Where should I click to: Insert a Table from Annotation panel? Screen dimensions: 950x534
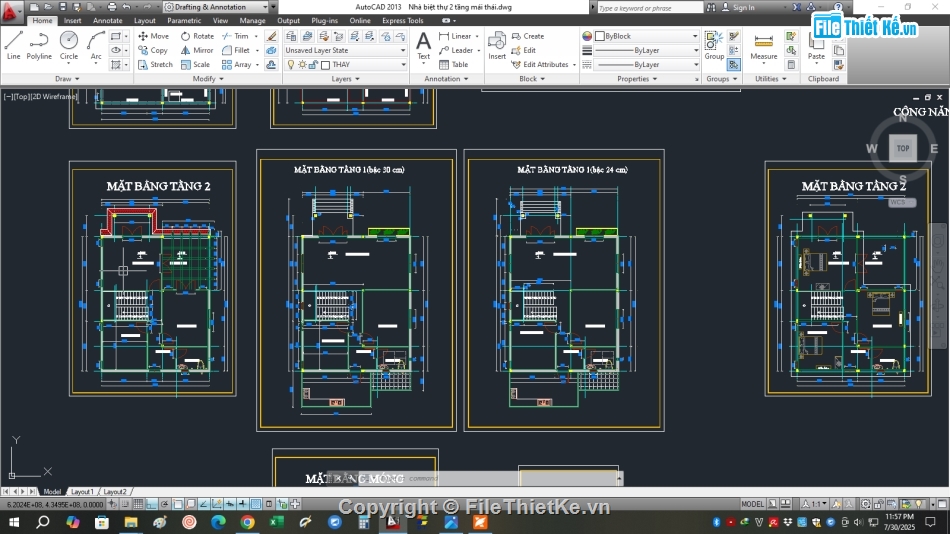(454, 64)
